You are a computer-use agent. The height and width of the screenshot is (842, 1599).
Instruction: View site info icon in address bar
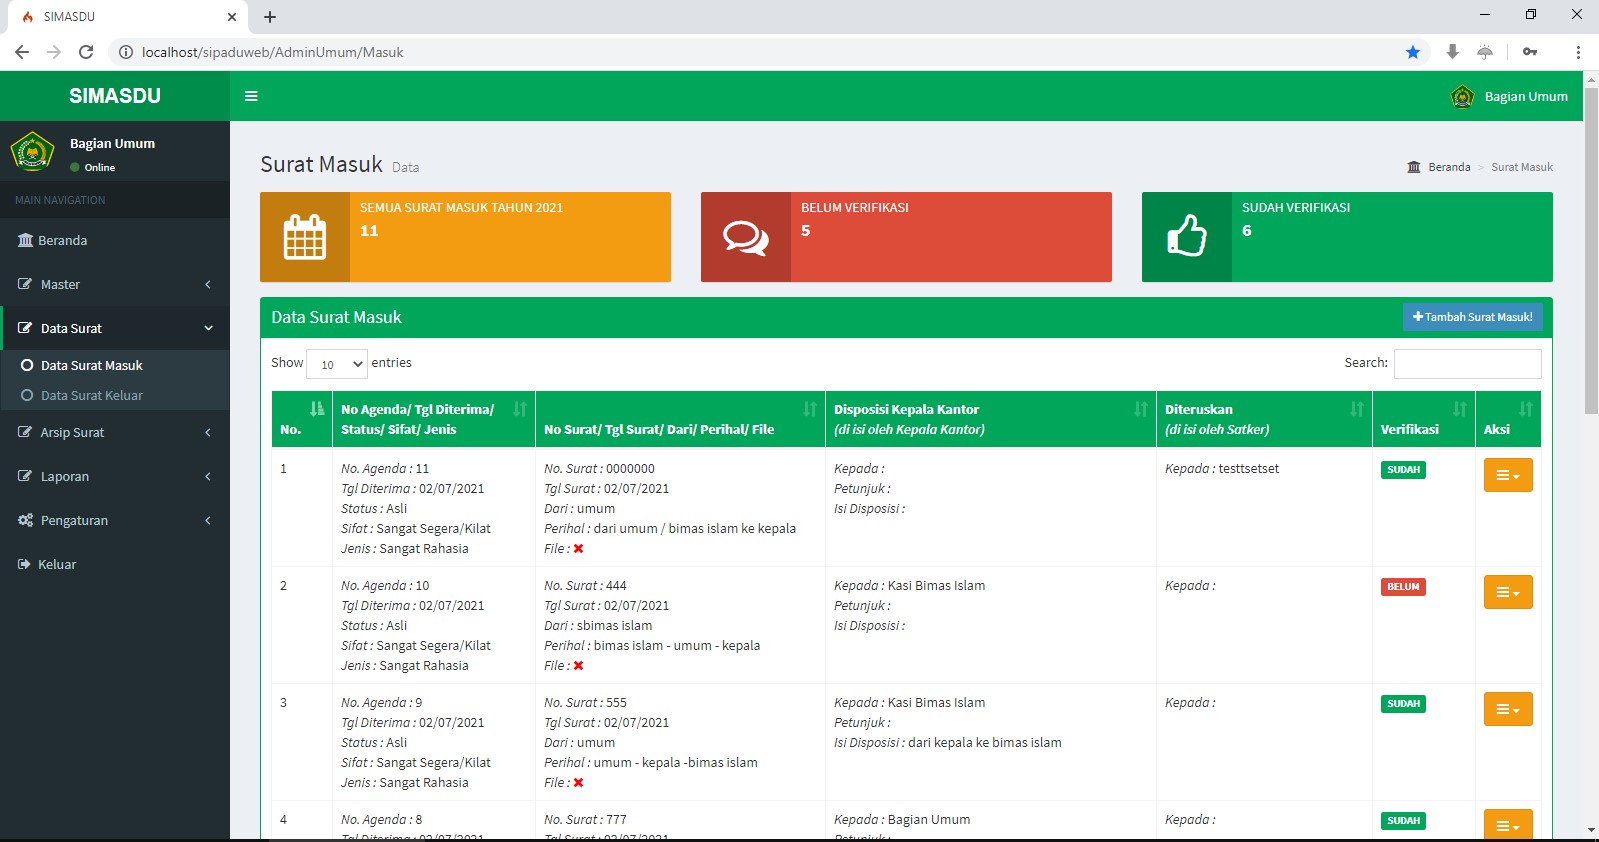[x=126, y=52]
